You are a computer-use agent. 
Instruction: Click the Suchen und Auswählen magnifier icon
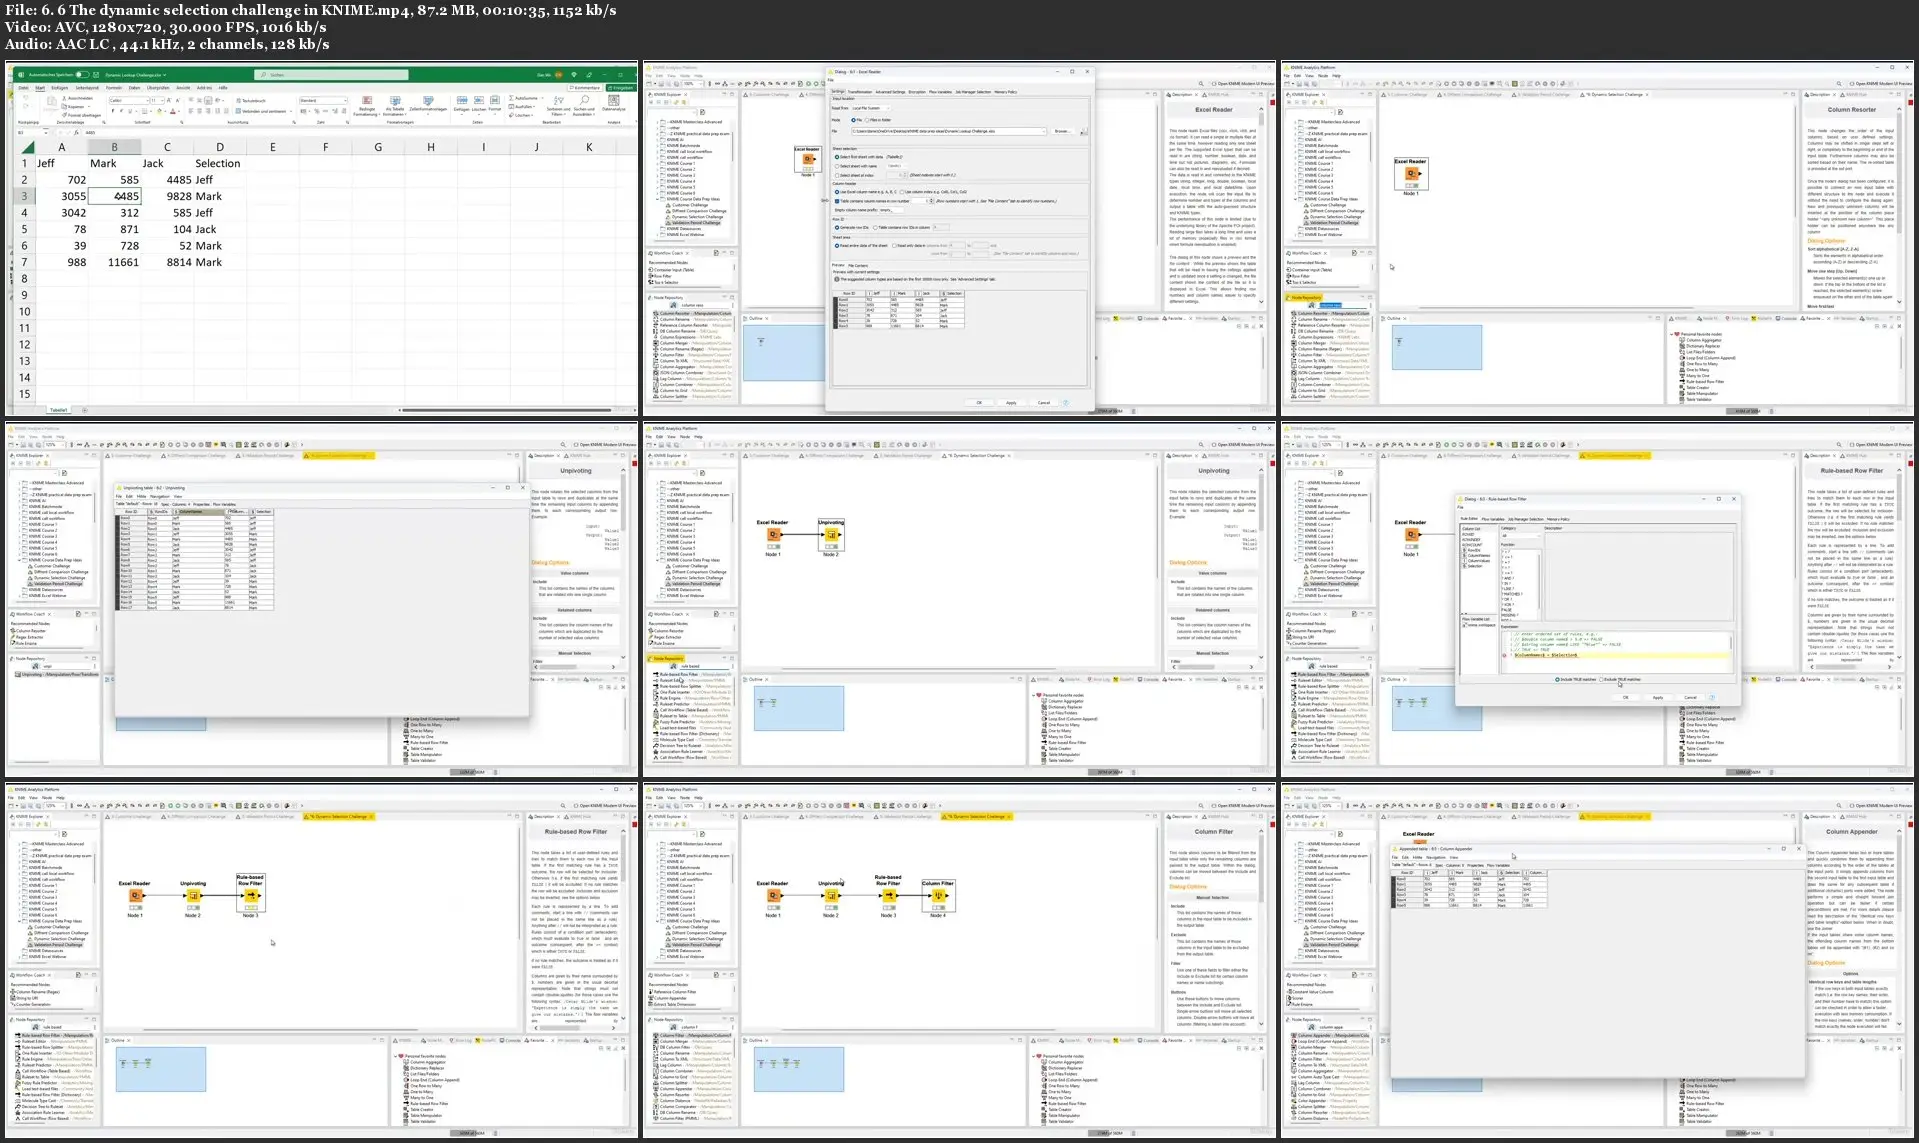pos(584,100)
